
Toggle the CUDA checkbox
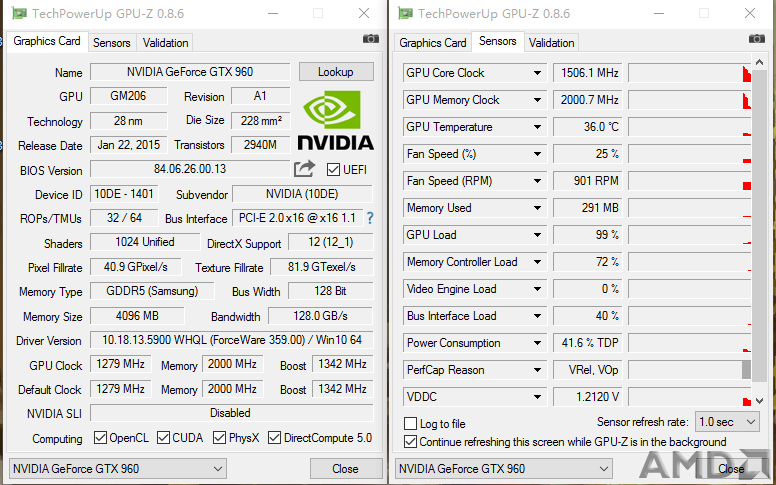tap(163, 437)
